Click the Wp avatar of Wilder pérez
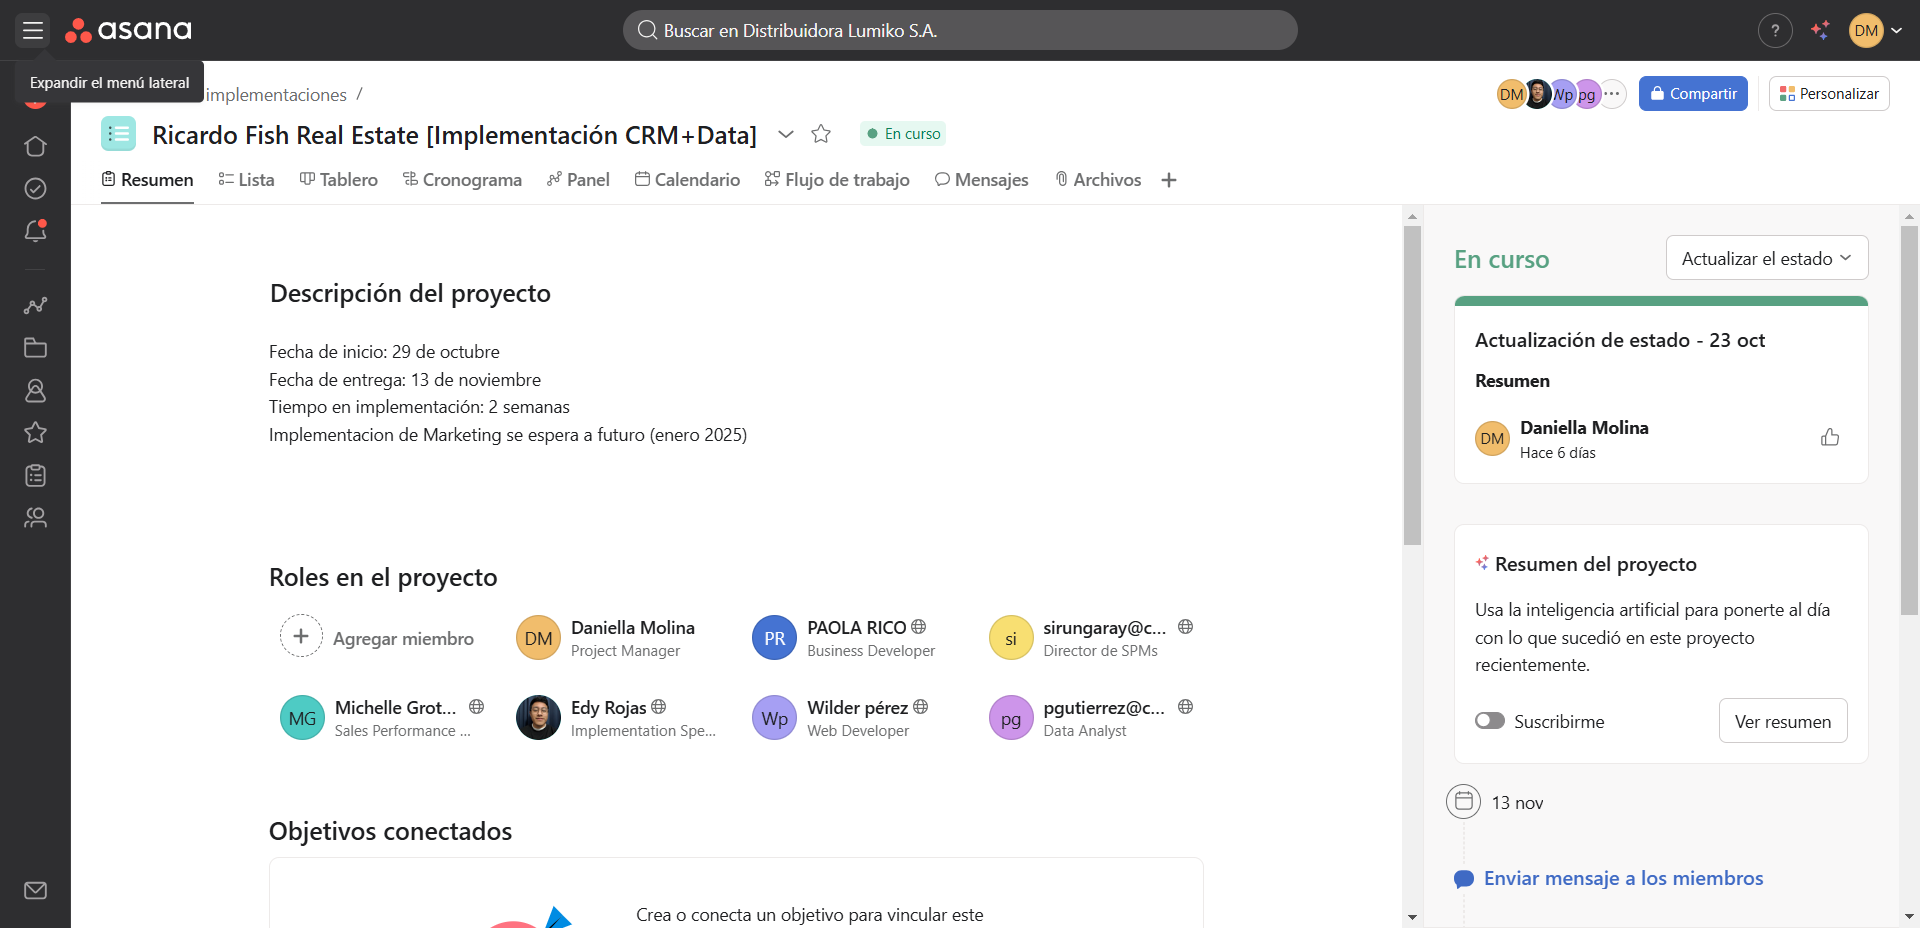The height and width of the screenshot is (928, 1920). [x=775, y=718]
